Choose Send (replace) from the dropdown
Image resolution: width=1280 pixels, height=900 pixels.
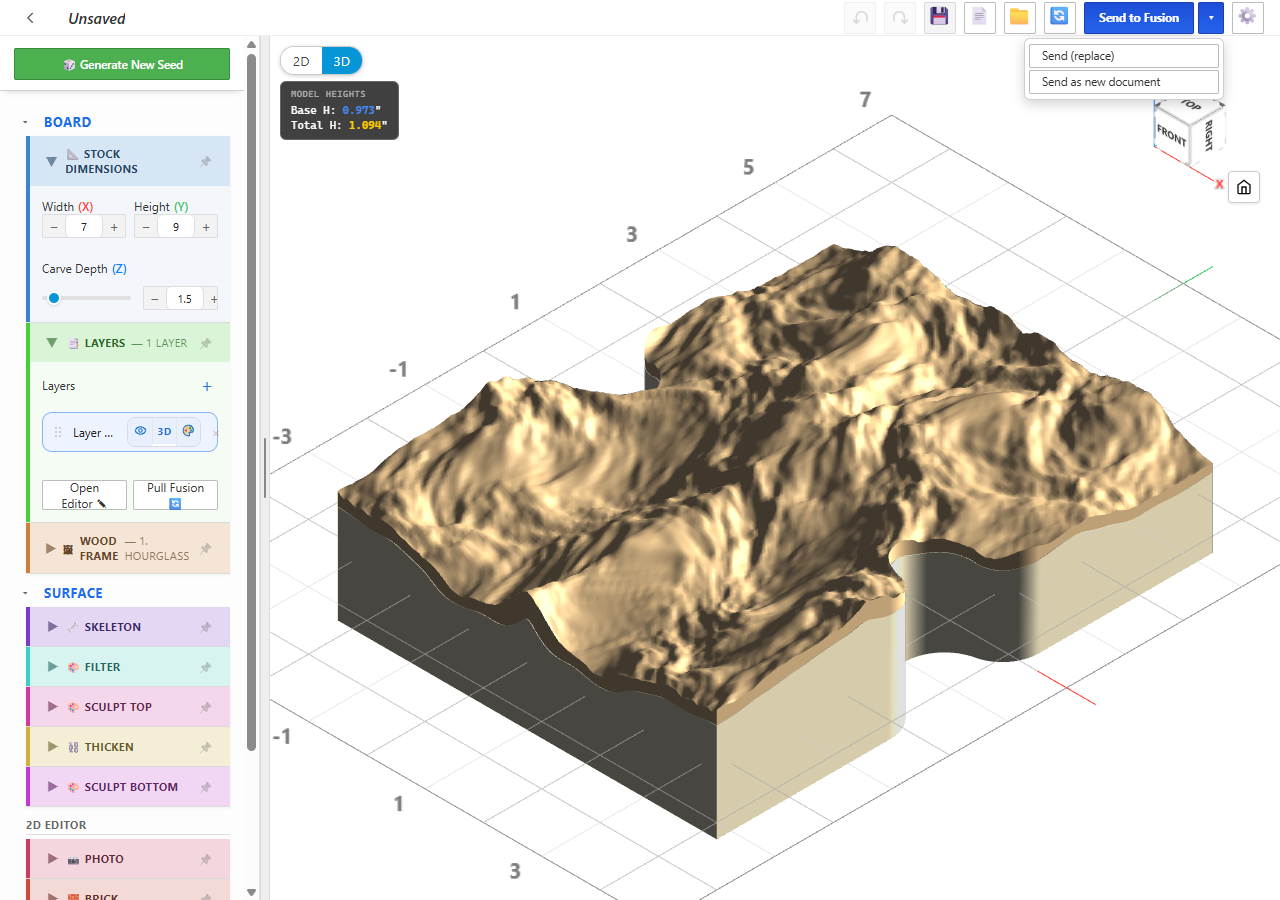coord(1124,56)
